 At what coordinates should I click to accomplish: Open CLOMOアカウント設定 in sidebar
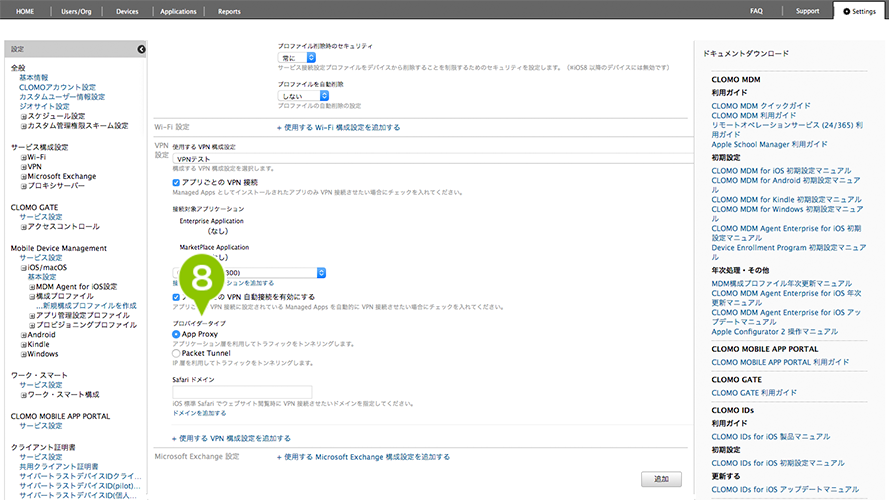(x=57, y=87)
